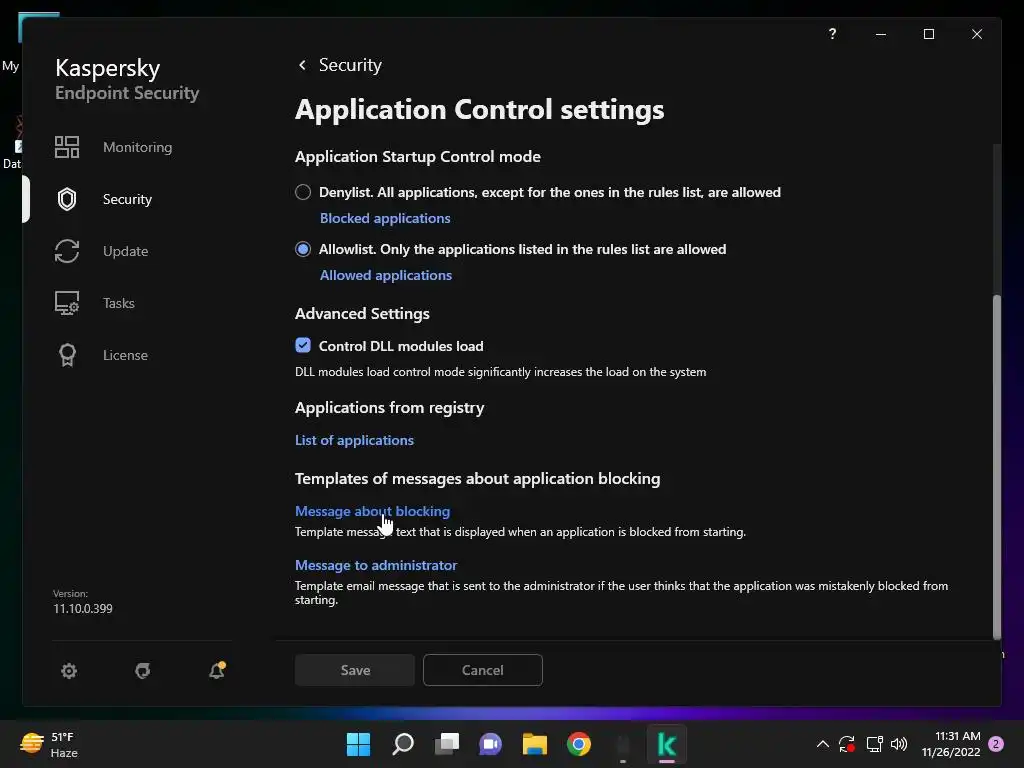Click the sync status tray icon
Image resolution: width=1024 pixels, height=768 pixels.
847,744
